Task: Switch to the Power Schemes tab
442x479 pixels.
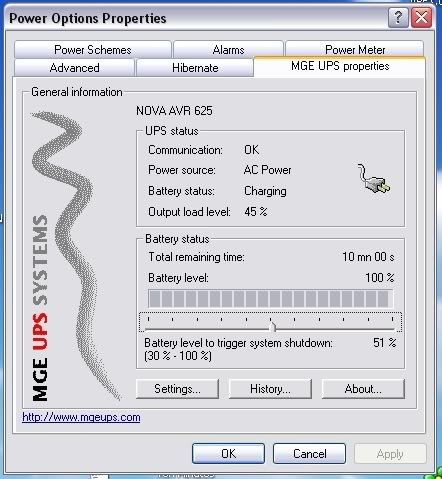Action: coord(93,50)
